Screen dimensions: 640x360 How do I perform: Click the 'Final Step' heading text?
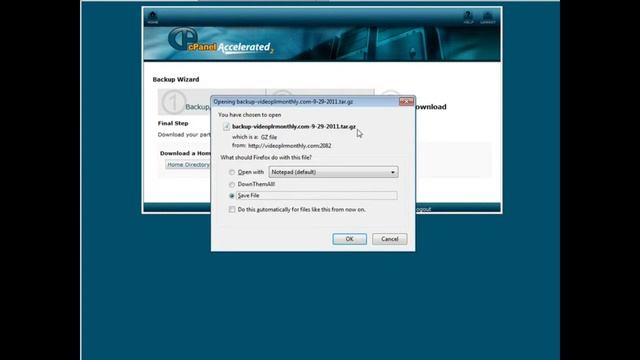pos(173,123)
